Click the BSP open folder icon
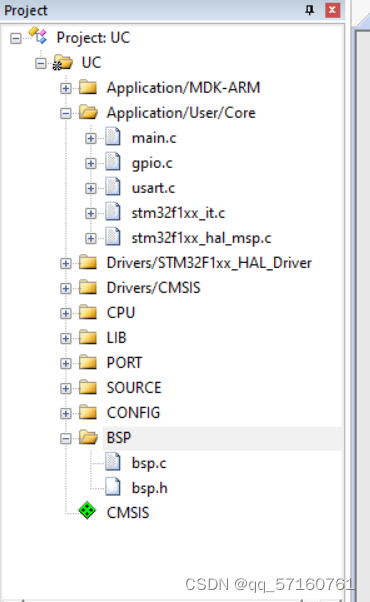This screenshot has height=602, width=370. point(88,437)
